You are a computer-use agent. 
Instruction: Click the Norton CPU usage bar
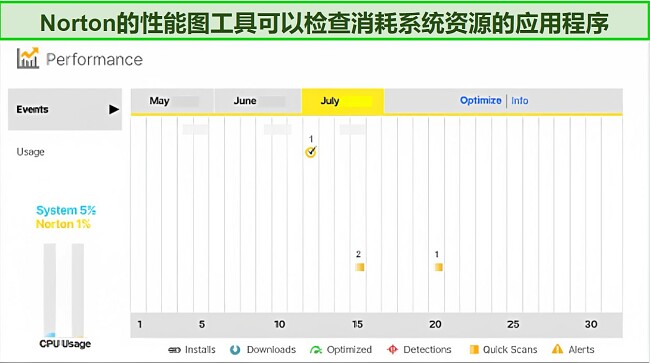tap(78, 290)
